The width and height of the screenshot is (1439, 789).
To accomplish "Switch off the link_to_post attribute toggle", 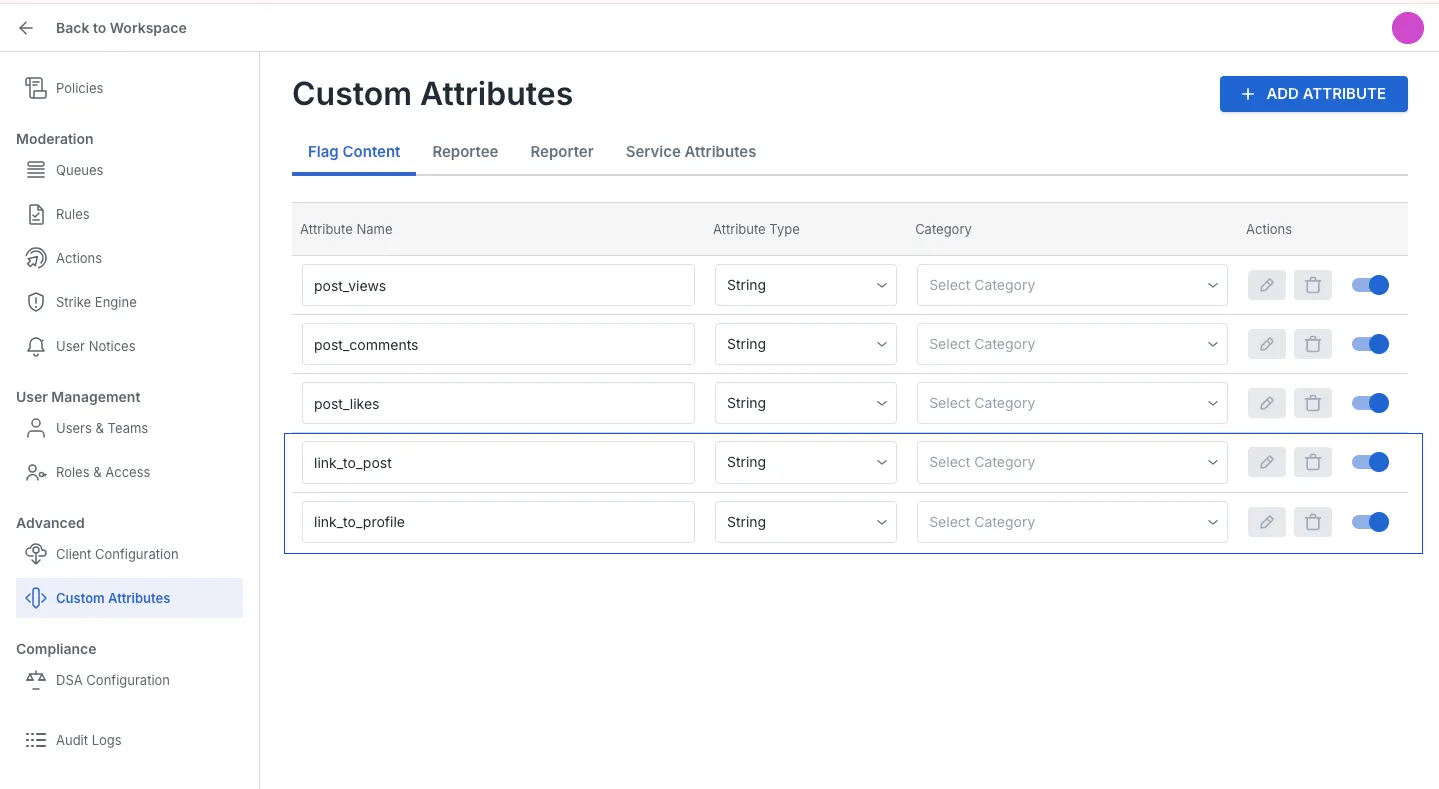I will tap(1370, 462).
